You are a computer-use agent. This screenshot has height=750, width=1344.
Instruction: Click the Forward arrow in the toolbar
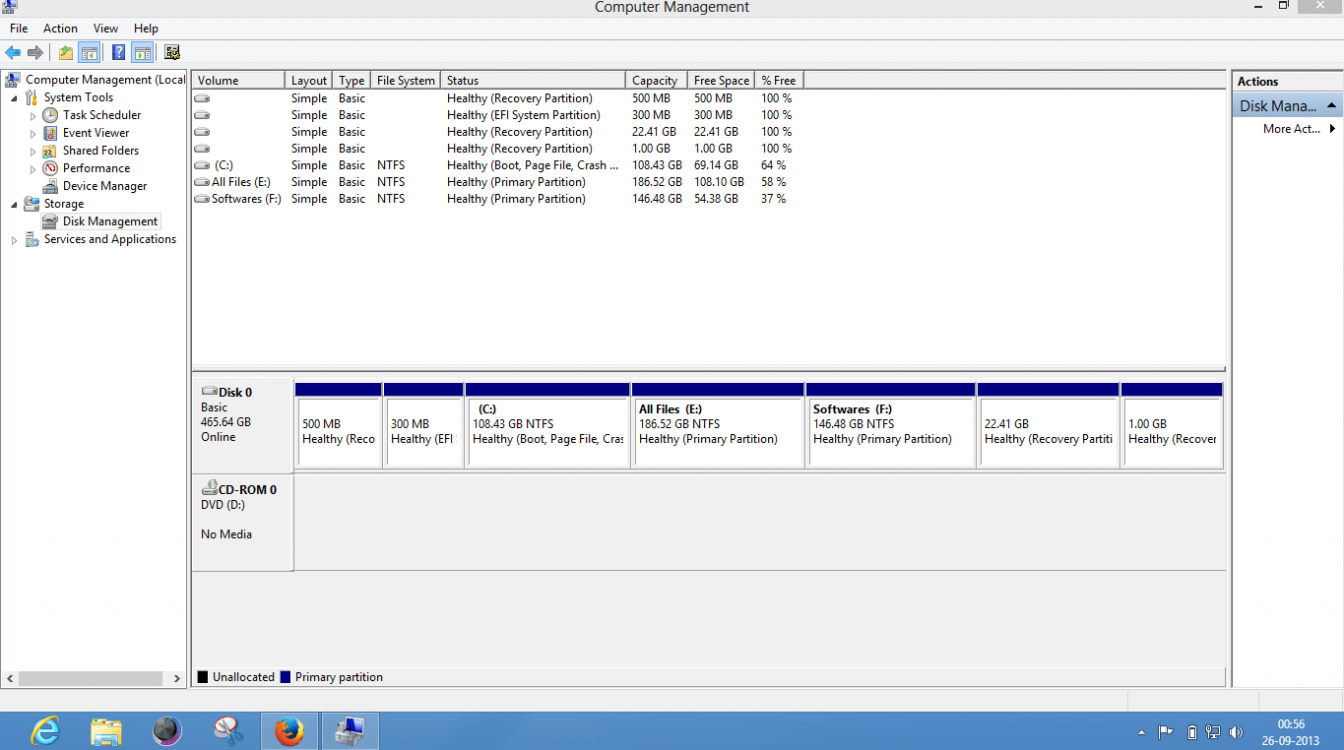pyautogui.click(x=35, y=53)
